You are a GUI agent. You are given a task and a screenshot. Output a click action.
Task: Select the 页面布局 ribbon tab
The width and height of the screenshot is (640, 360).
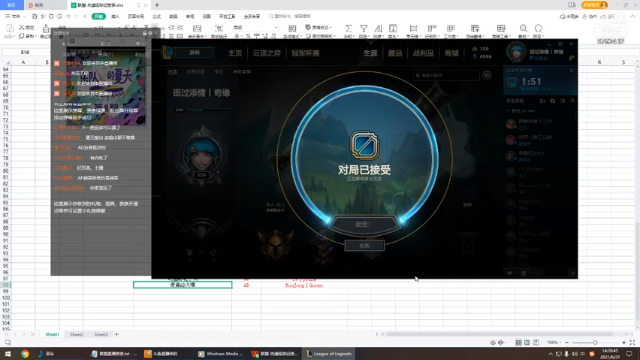point(136,16)
